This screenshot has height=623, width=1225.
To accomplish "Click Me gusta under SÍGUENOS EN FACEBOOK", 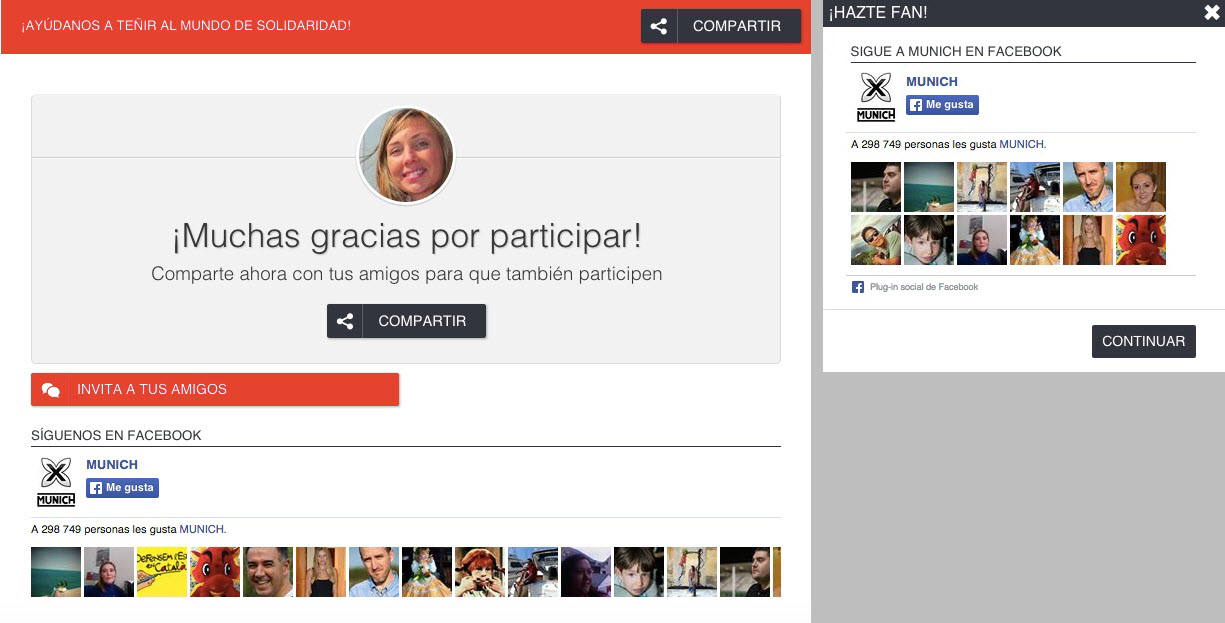I will click(123, 488).
